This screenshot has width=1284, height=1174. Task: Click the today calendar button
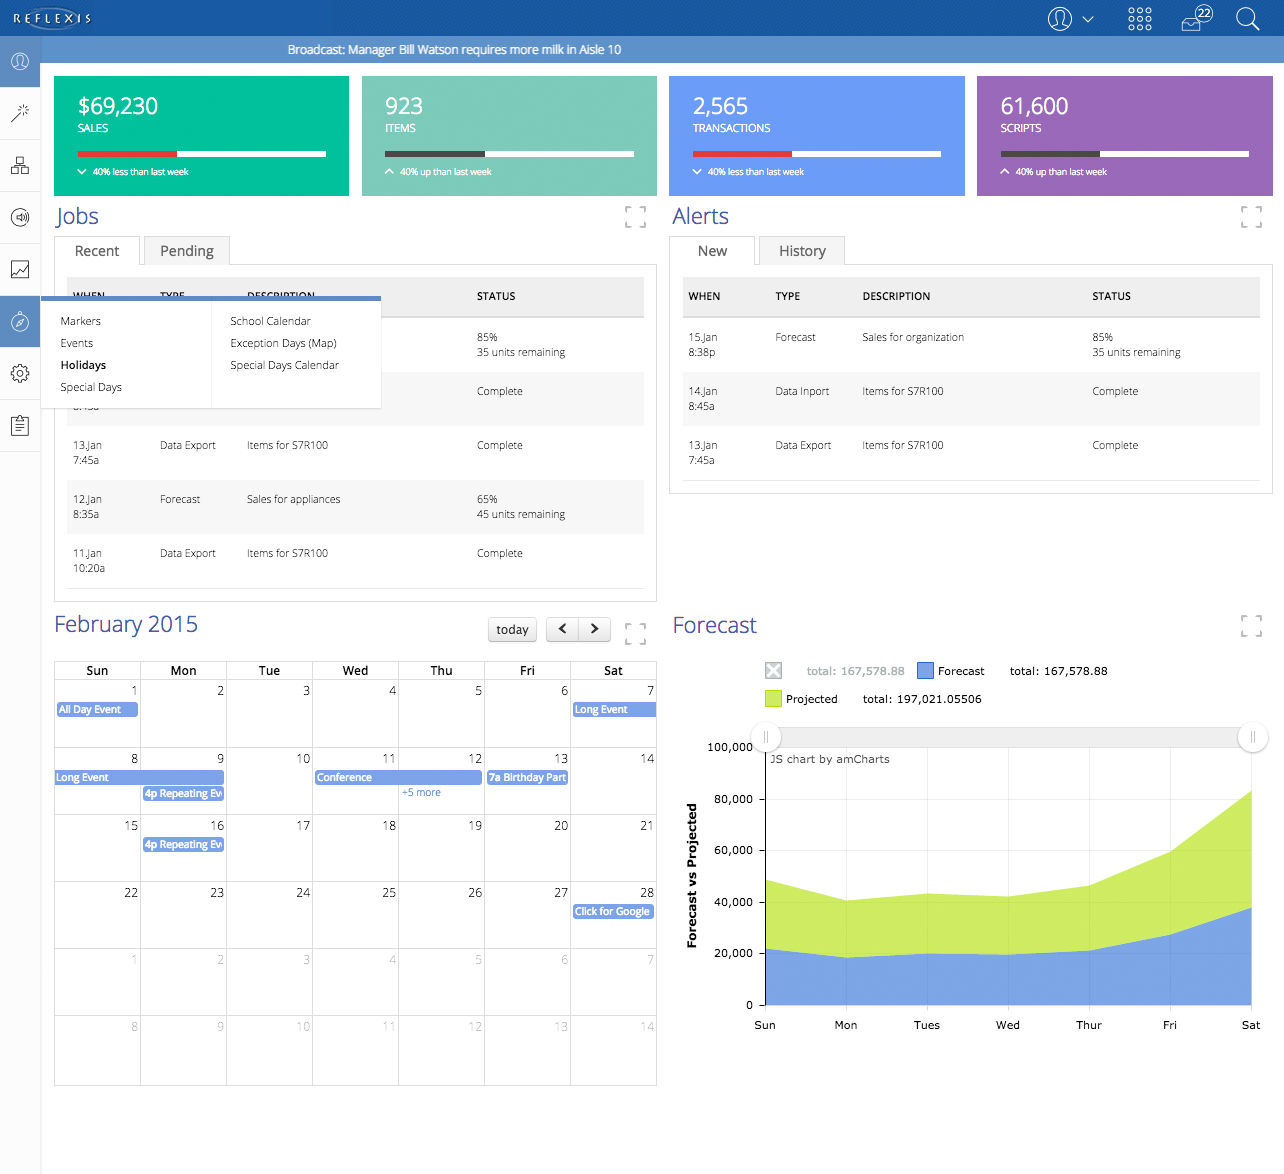point(512,629)
